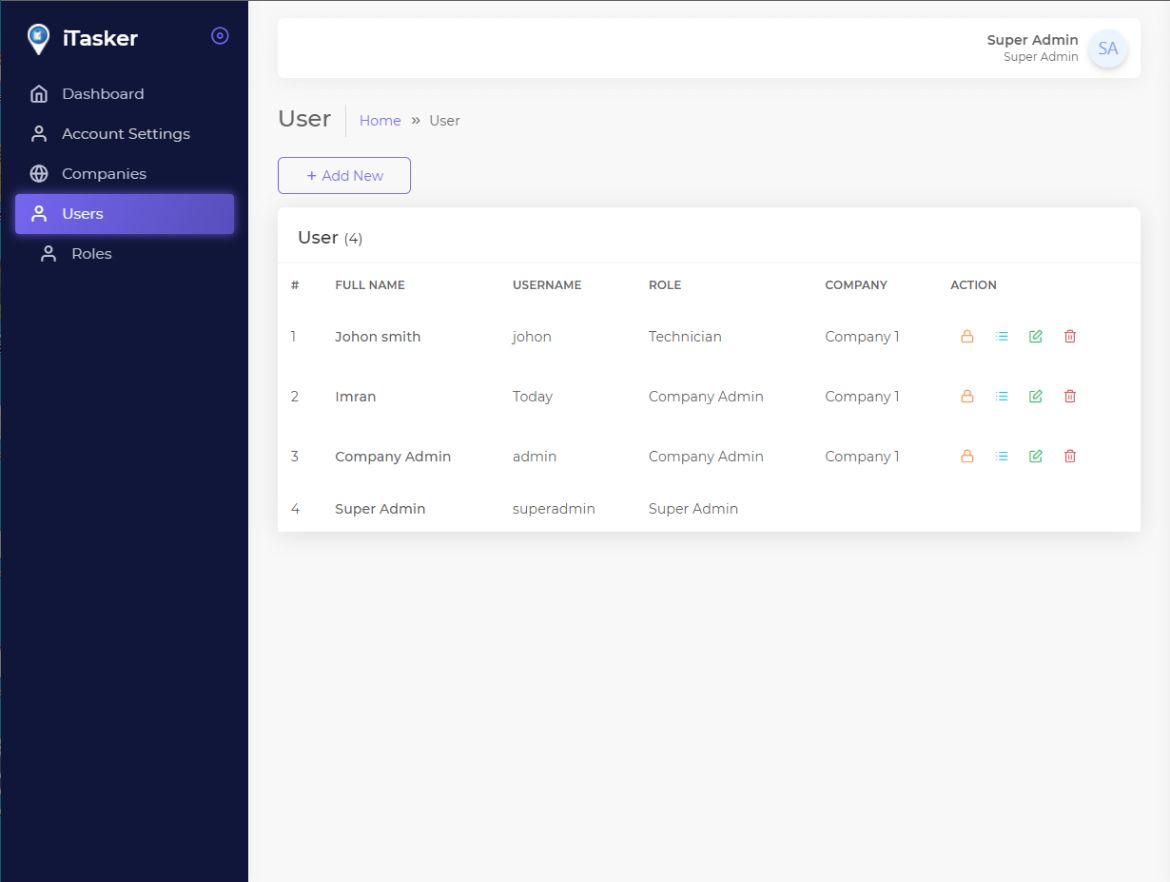Image resolution: width=1170 pixels, height=882 pixels.
Task: Select Companies in the sidebar
Action: tap(103, 174)
